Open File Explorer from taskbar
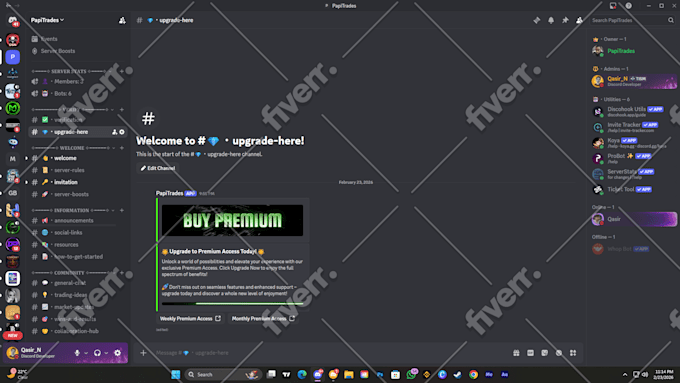Image resolution: width=680 pixels, height=383 pixels. (349, 374)
